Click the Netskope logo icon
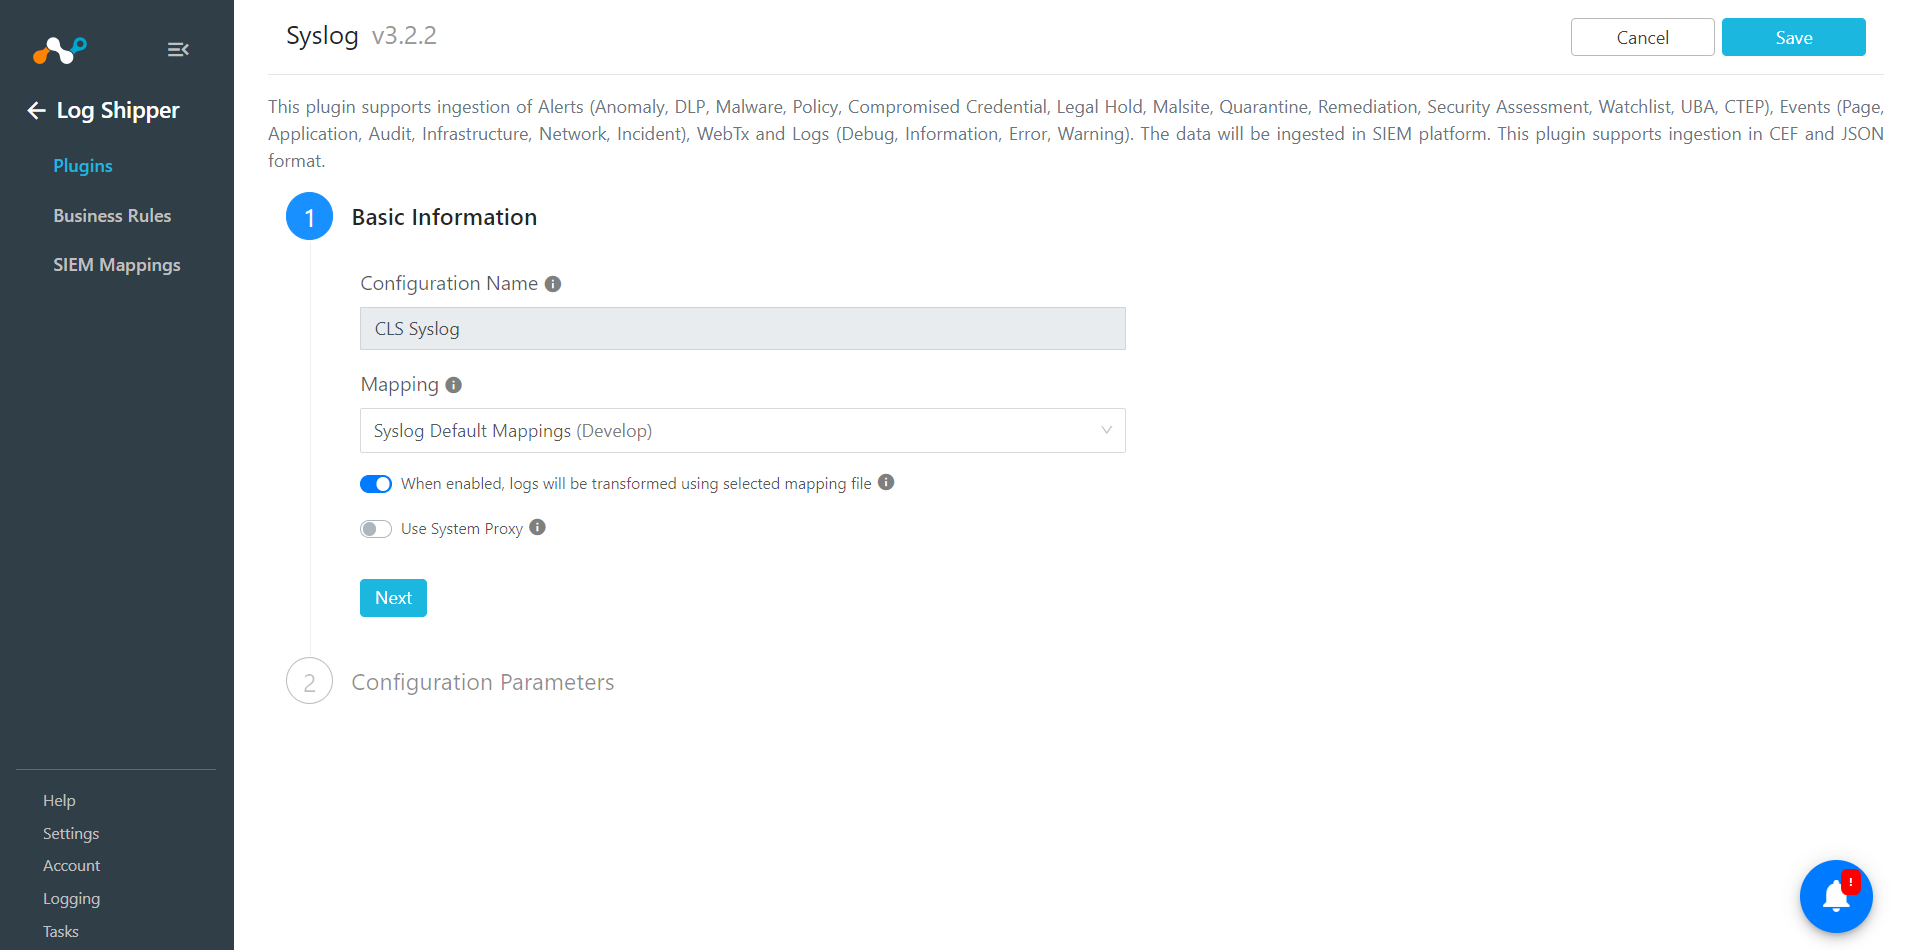The image size is (1908, 950). click(60, 49)
